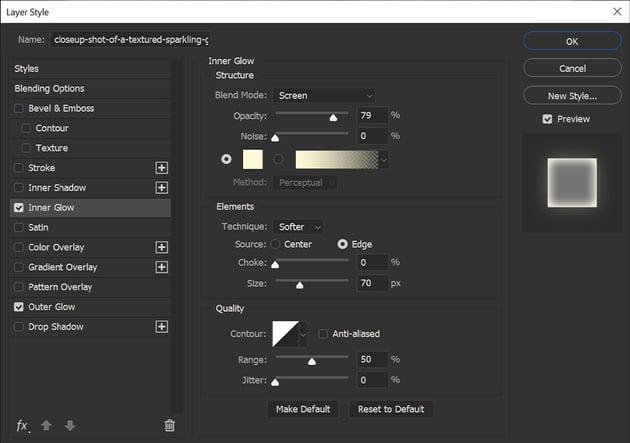
Task: Expand the gradient picker dropdown arrow
Action: [384, 160]
